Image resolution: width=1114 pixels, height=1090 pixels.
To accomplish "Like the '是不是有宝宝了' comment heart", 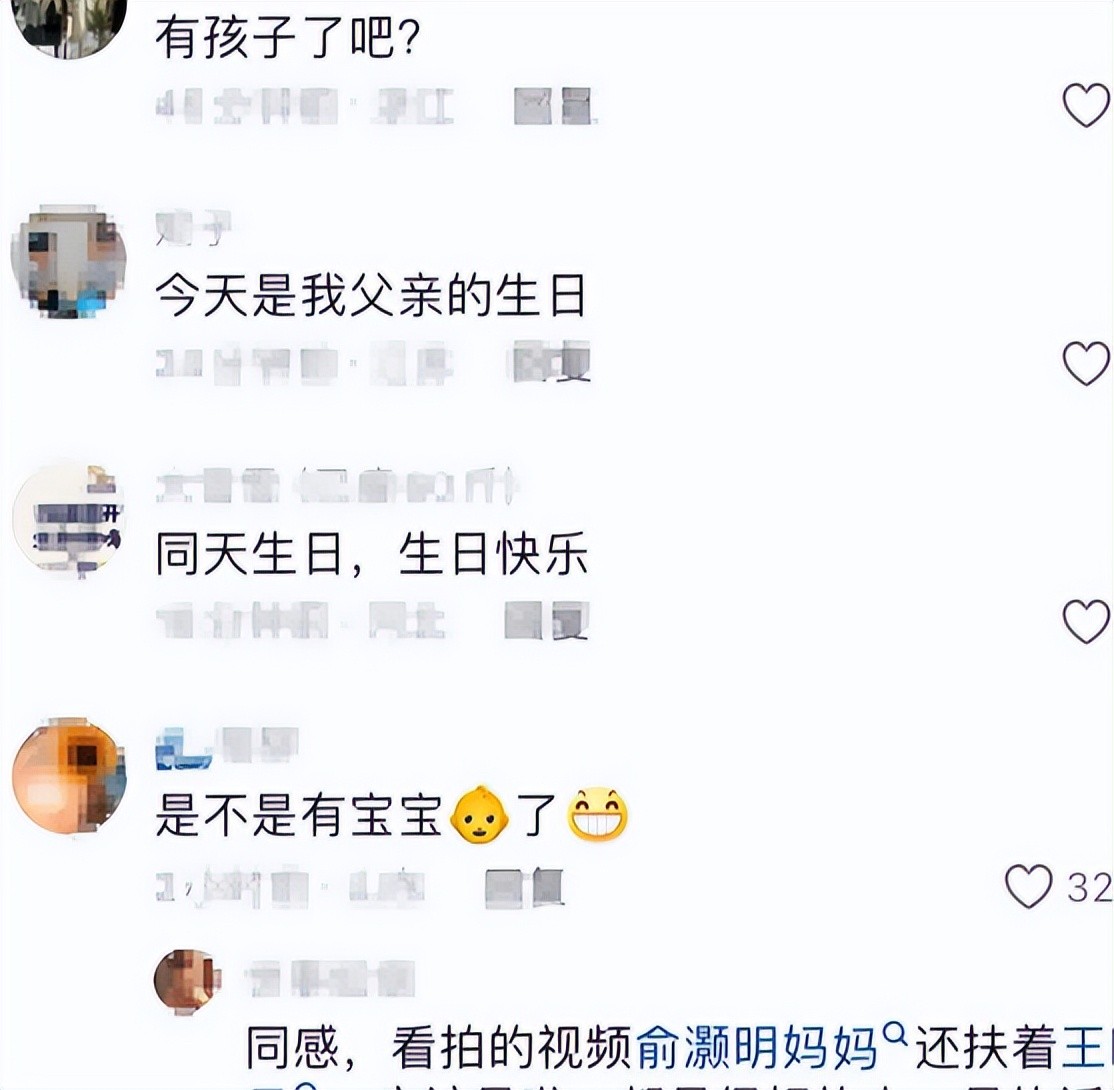I will coord(1028,886).
